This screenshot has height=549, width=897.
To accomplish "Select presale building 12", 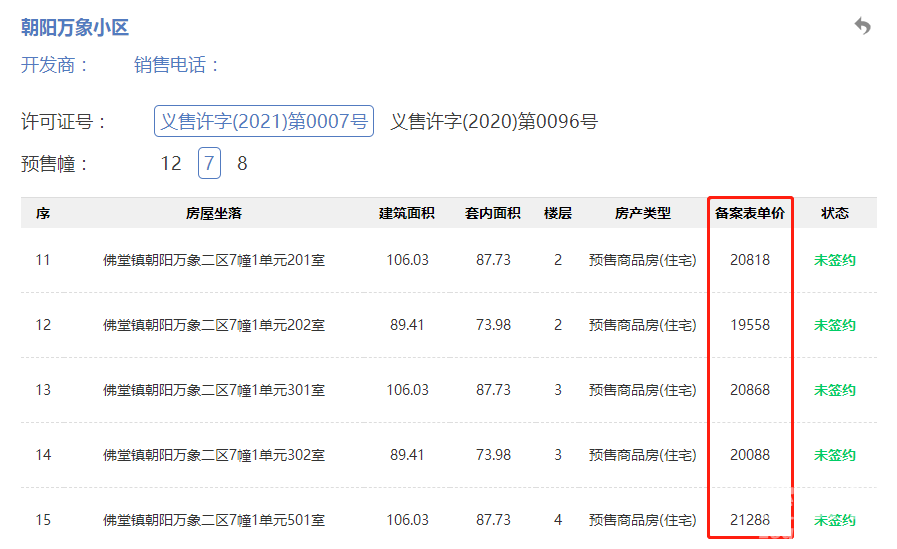I will (171, 163).
